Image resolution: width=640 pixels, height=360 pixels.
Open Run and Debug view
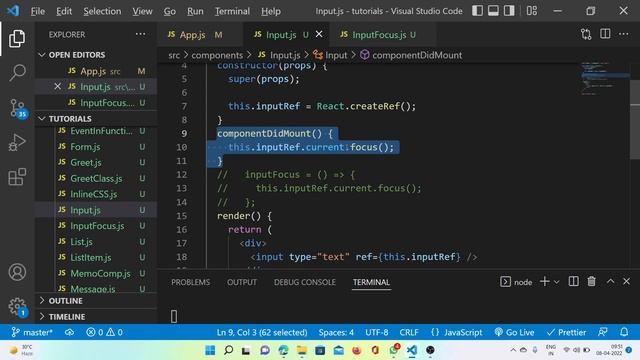pyautogui.click(x=17, y=143)
